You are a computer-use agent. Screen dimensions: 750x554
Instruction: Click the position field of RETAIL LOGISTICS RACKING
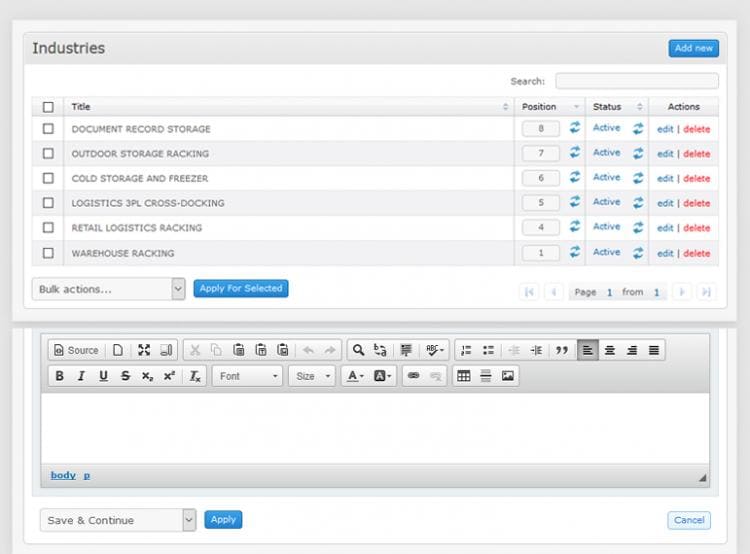(541, 228)
